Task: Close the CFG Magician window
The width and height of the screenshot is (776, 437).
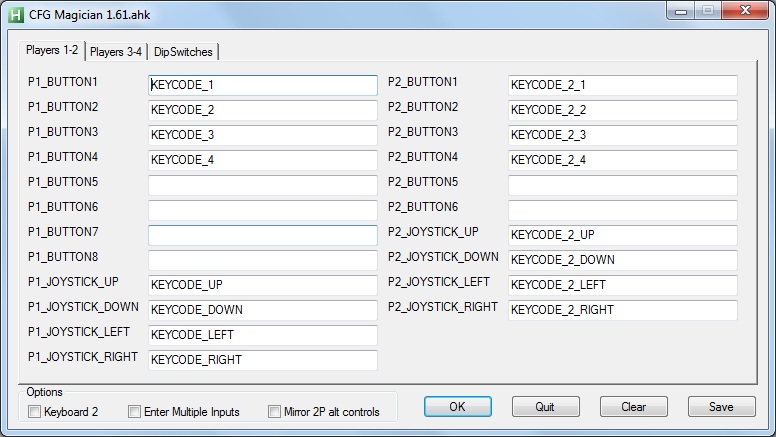Action: pyautogui.click(x=745, y=11)
